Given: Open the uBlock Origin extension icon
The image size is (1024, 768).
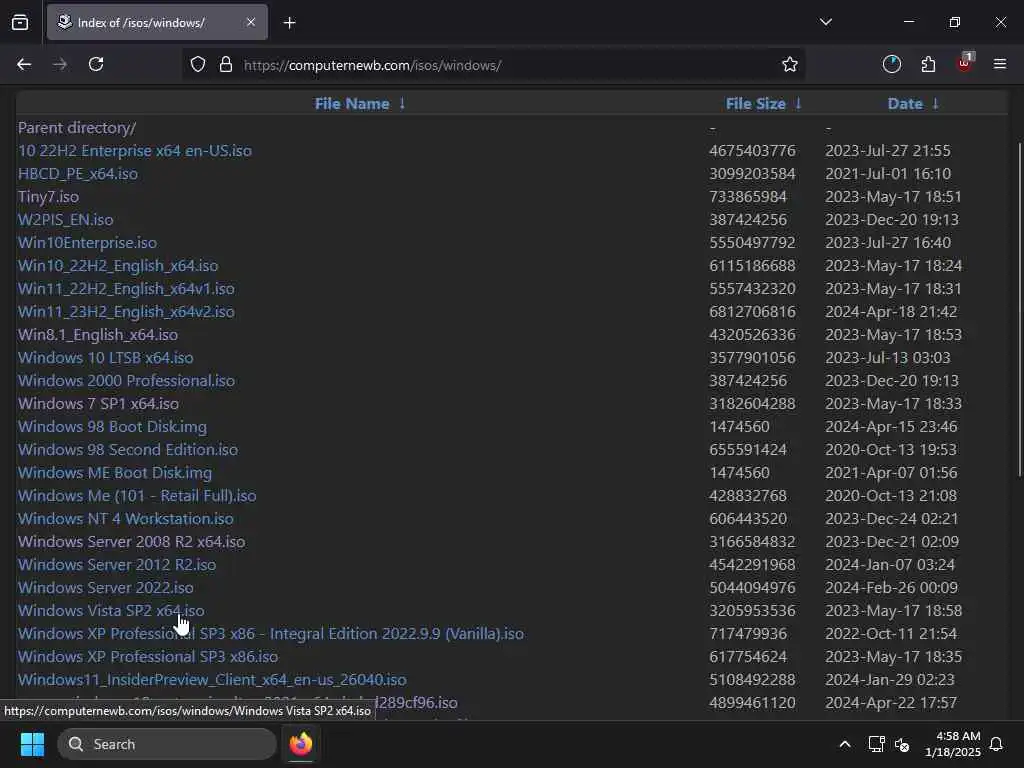Looking at the screenshot, I should [965, 63].
